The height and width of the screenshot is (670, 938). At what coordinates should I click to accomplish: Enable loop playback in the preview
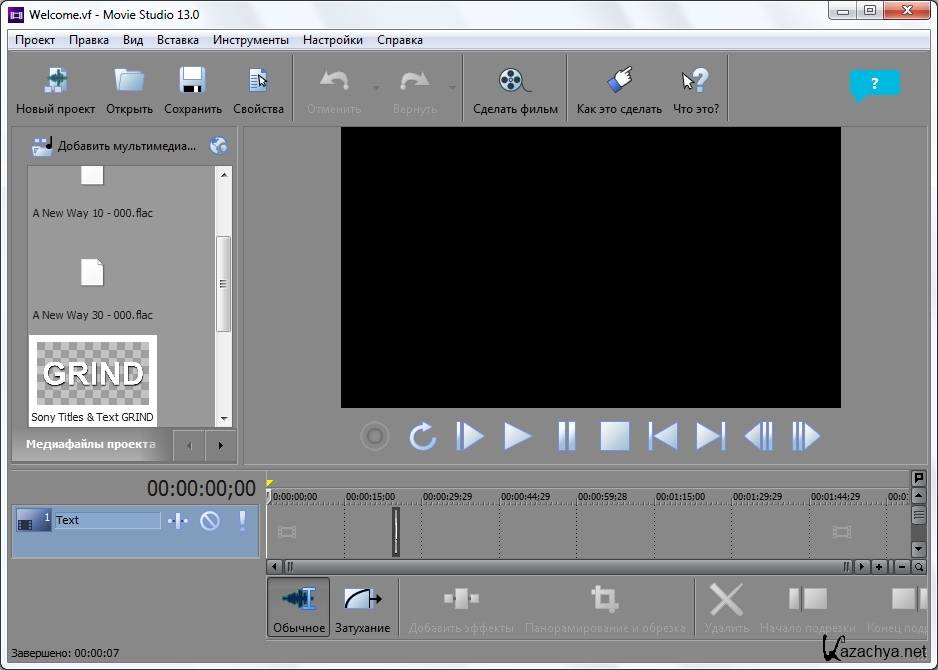(423, 436)
